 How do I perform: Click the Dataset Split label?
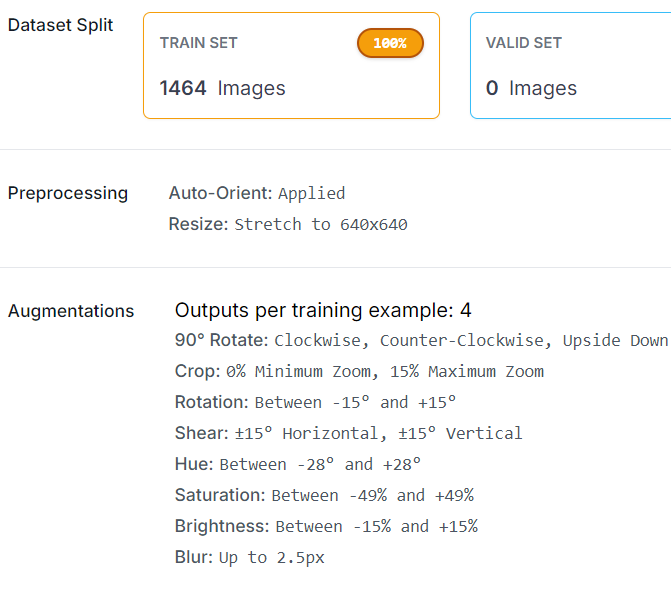[60, 25]
